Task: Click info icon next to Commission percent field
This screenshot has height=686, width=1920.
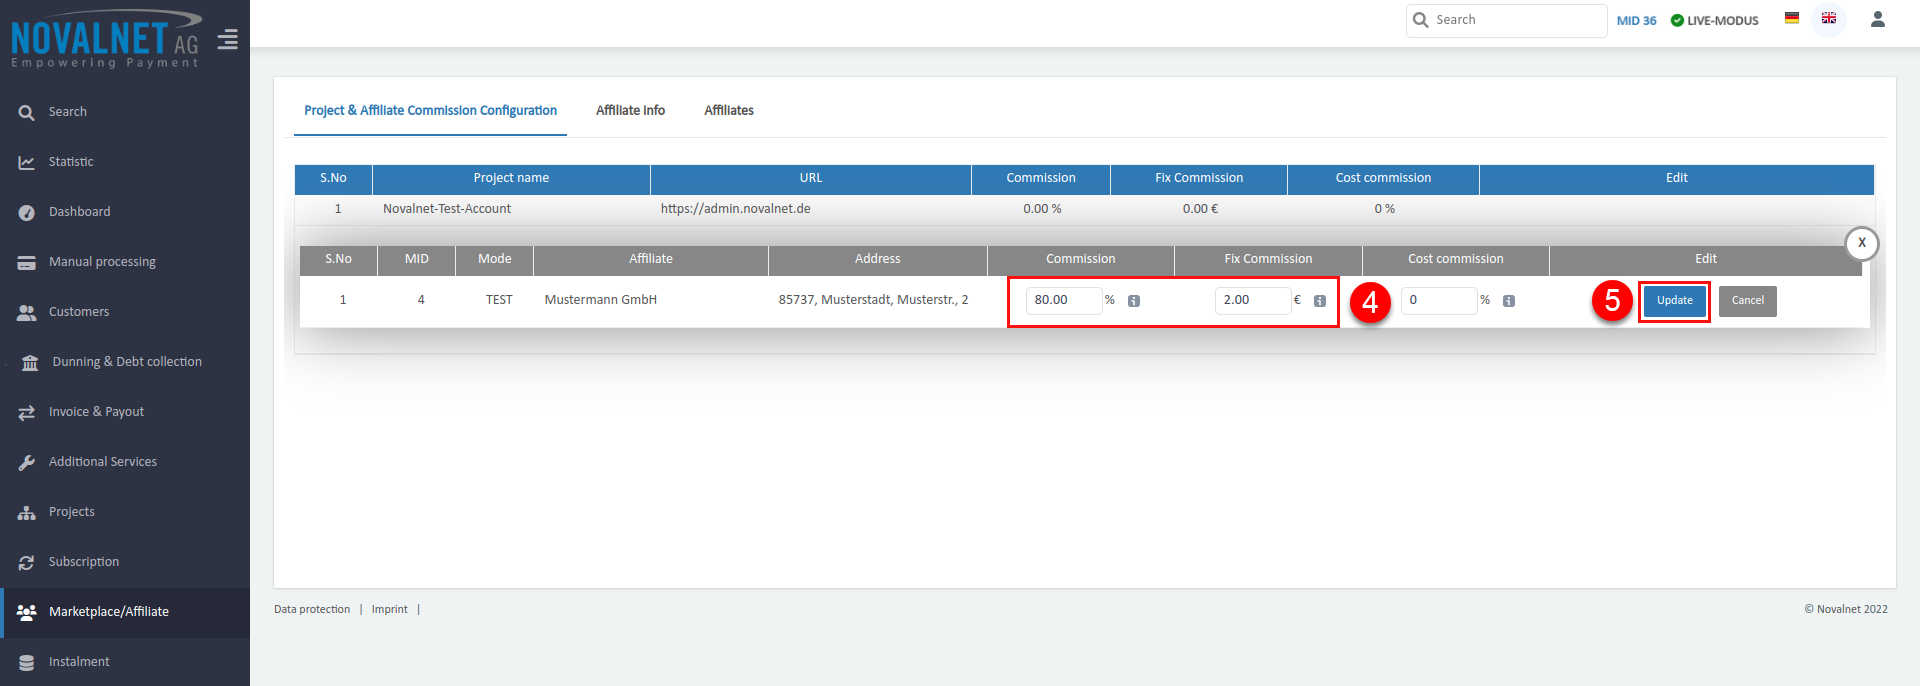Action: [x=1134, y=301]
